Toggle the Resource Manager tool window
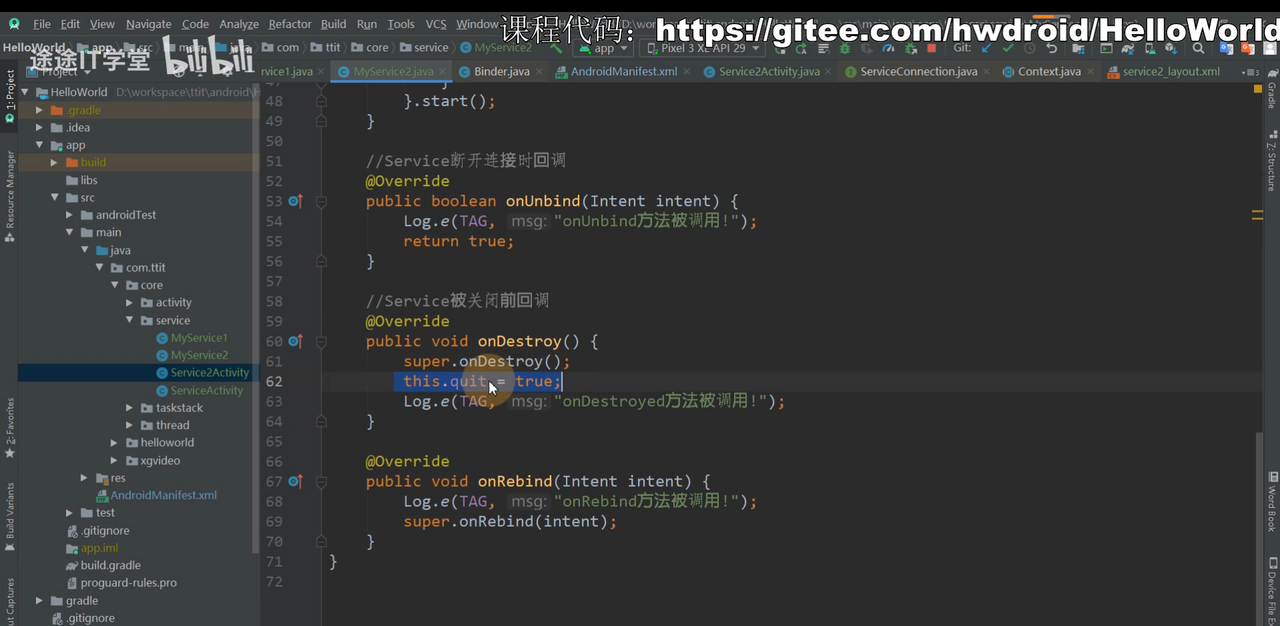This screenshot has height=626, width=1280. [x=9, y=196]
